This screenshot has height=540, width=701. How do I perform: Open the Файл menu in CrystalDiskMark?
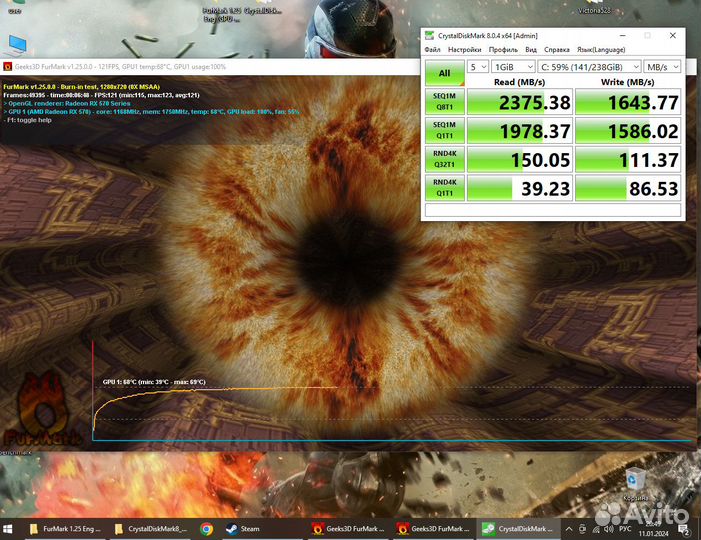pos(432,50)
